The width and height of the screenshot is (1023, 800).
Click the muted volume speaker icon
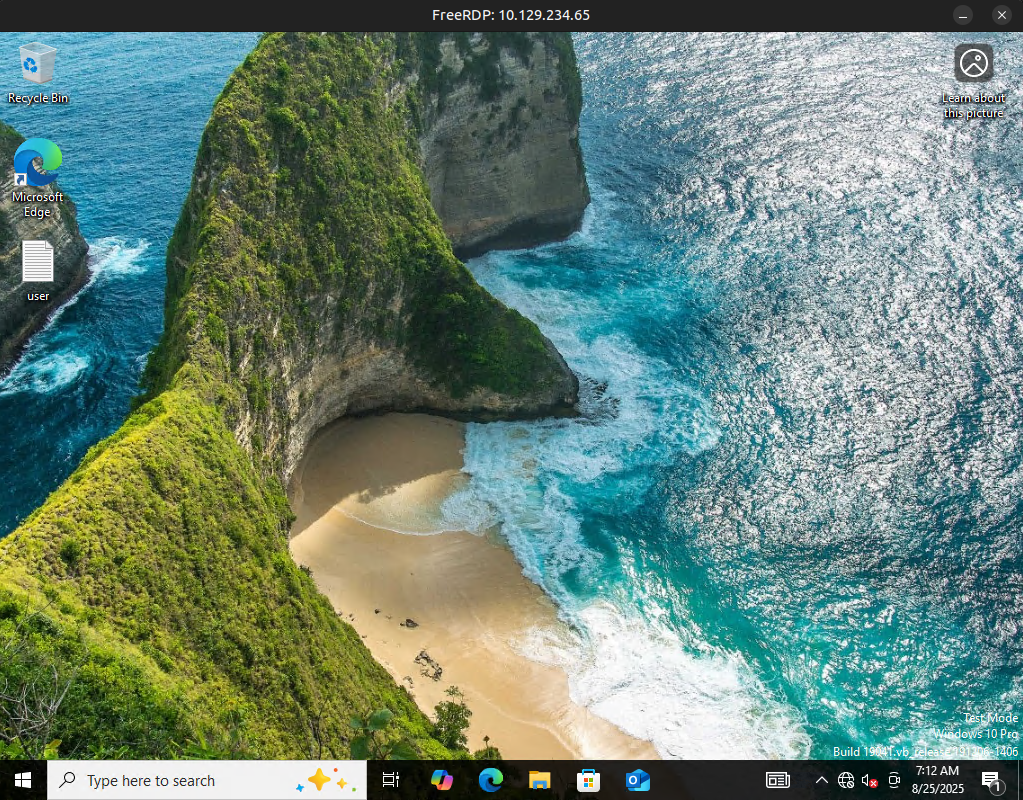tap(870, 780)
